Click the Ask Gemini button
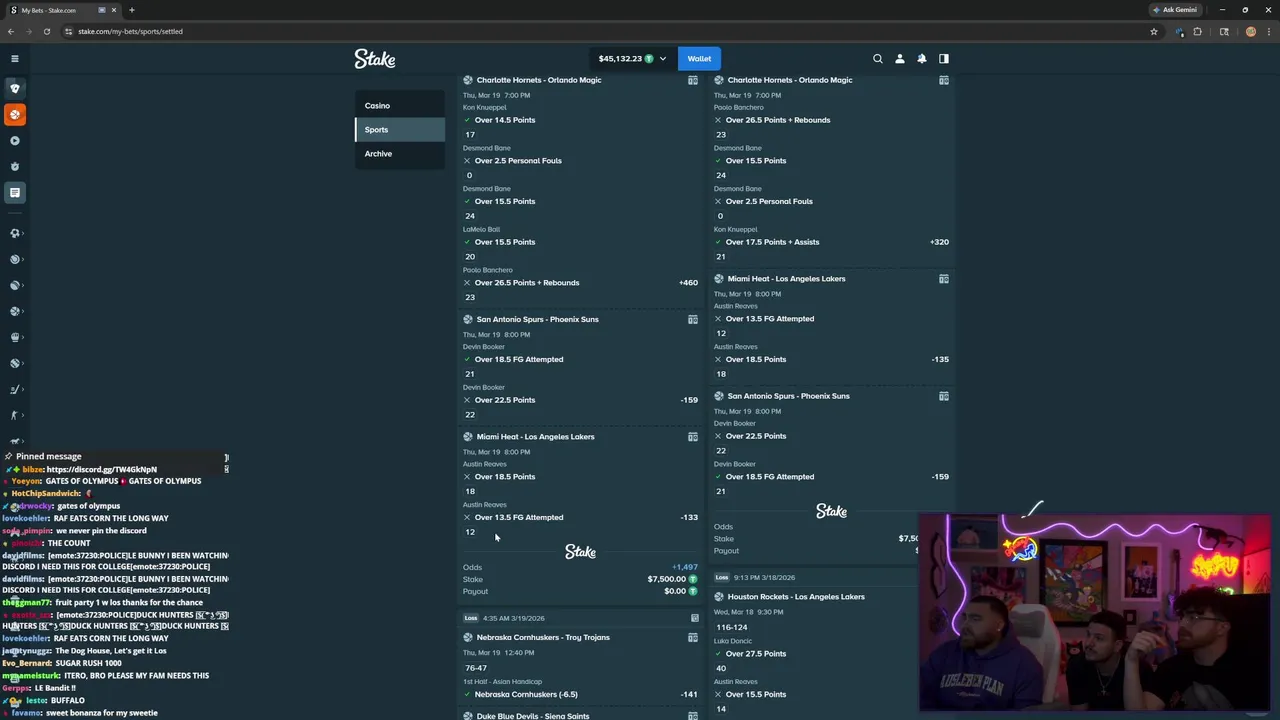The width and height of the screenshot is (1280, 720). (x=1174, y=10)
